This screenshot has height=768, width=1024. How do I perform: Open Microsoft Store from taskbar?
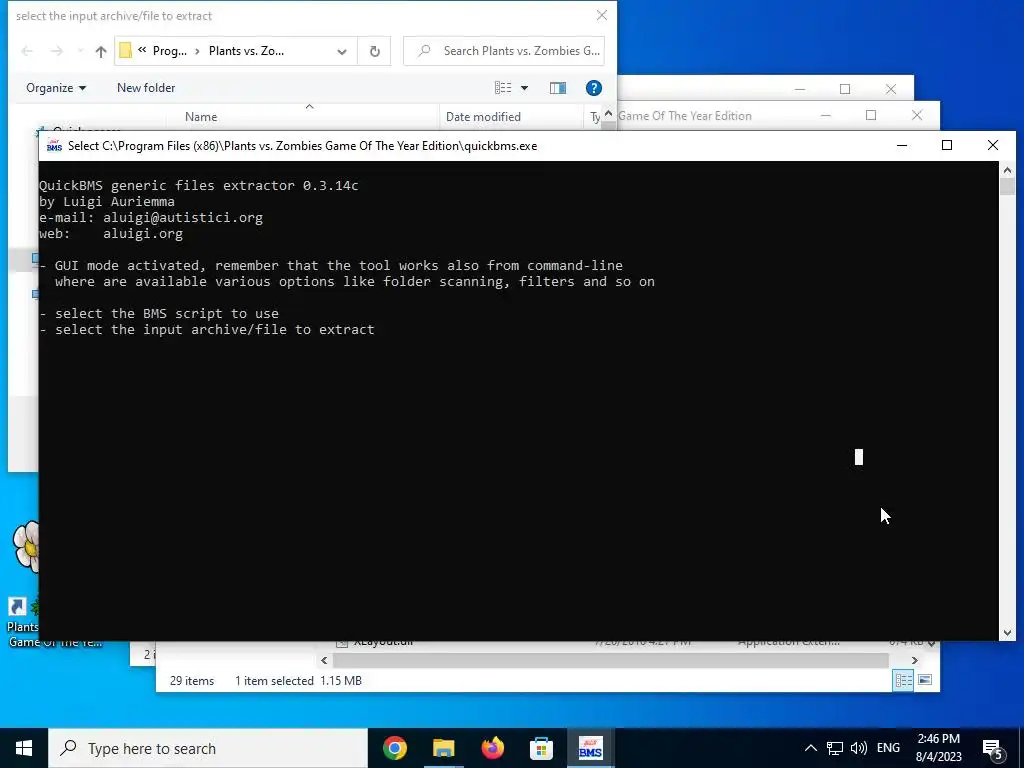tap(541, 748)
